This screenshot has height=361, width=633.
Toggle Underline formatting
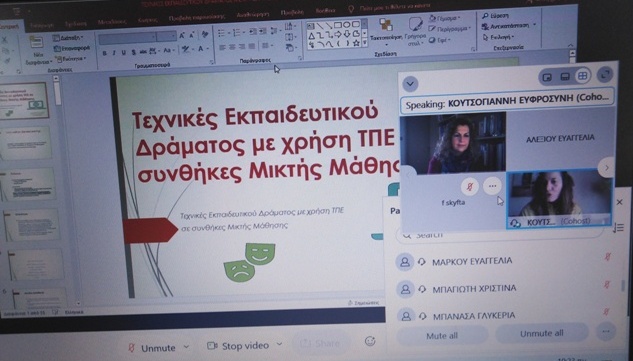tap(124, 52)
